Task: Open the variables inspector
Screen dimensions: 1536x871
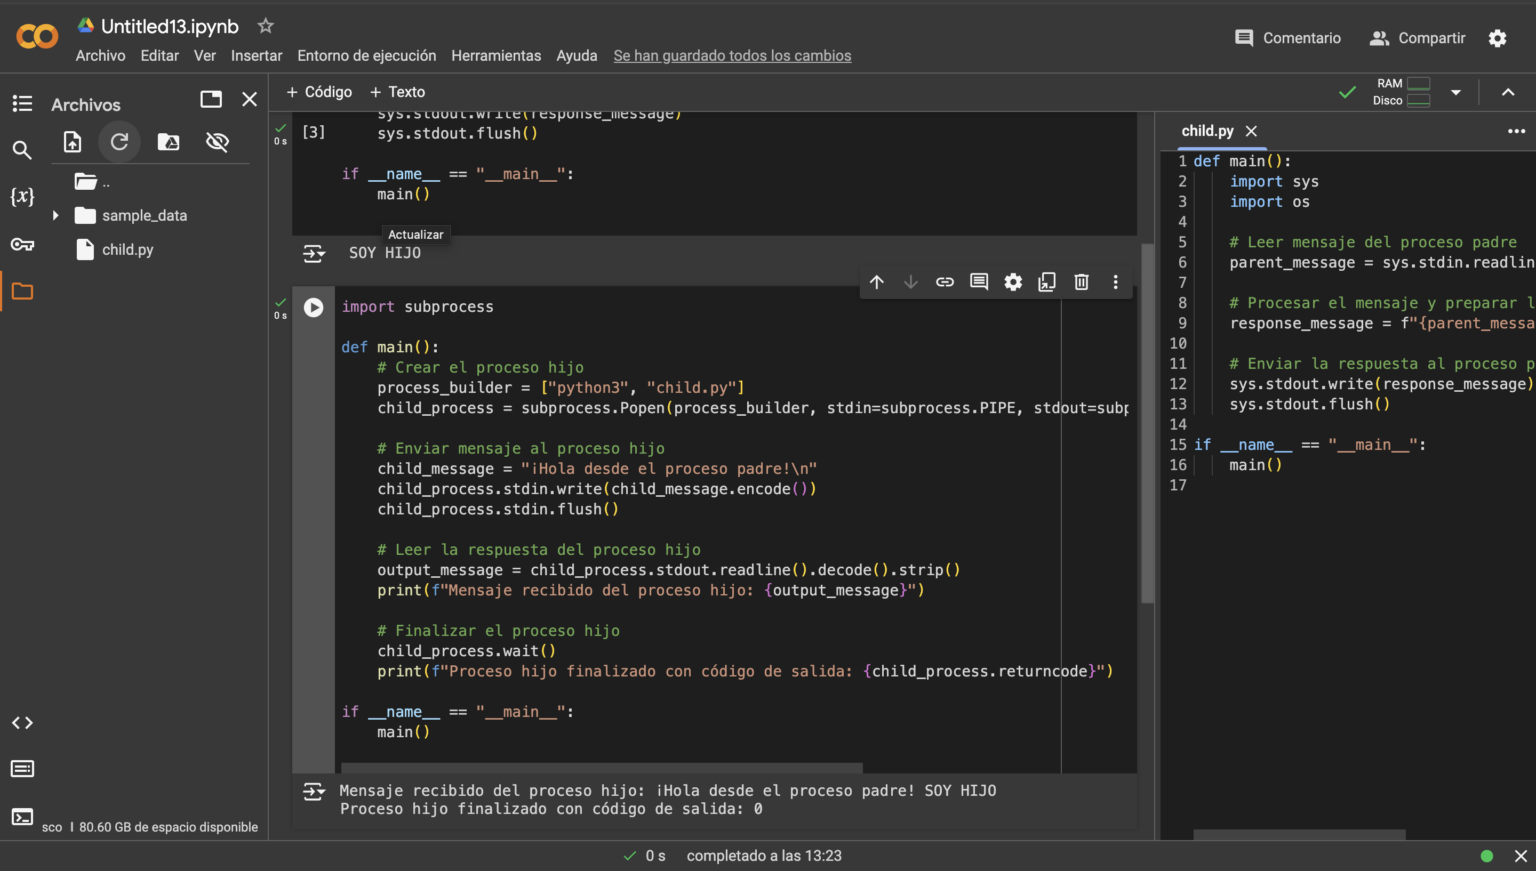Action: tap(22, 196)
